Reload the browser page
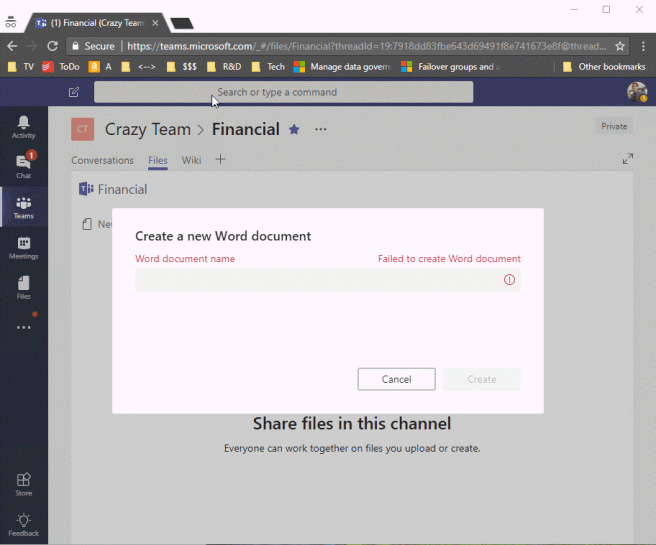Viewport: 656px width, 545px height. (52, 46)
